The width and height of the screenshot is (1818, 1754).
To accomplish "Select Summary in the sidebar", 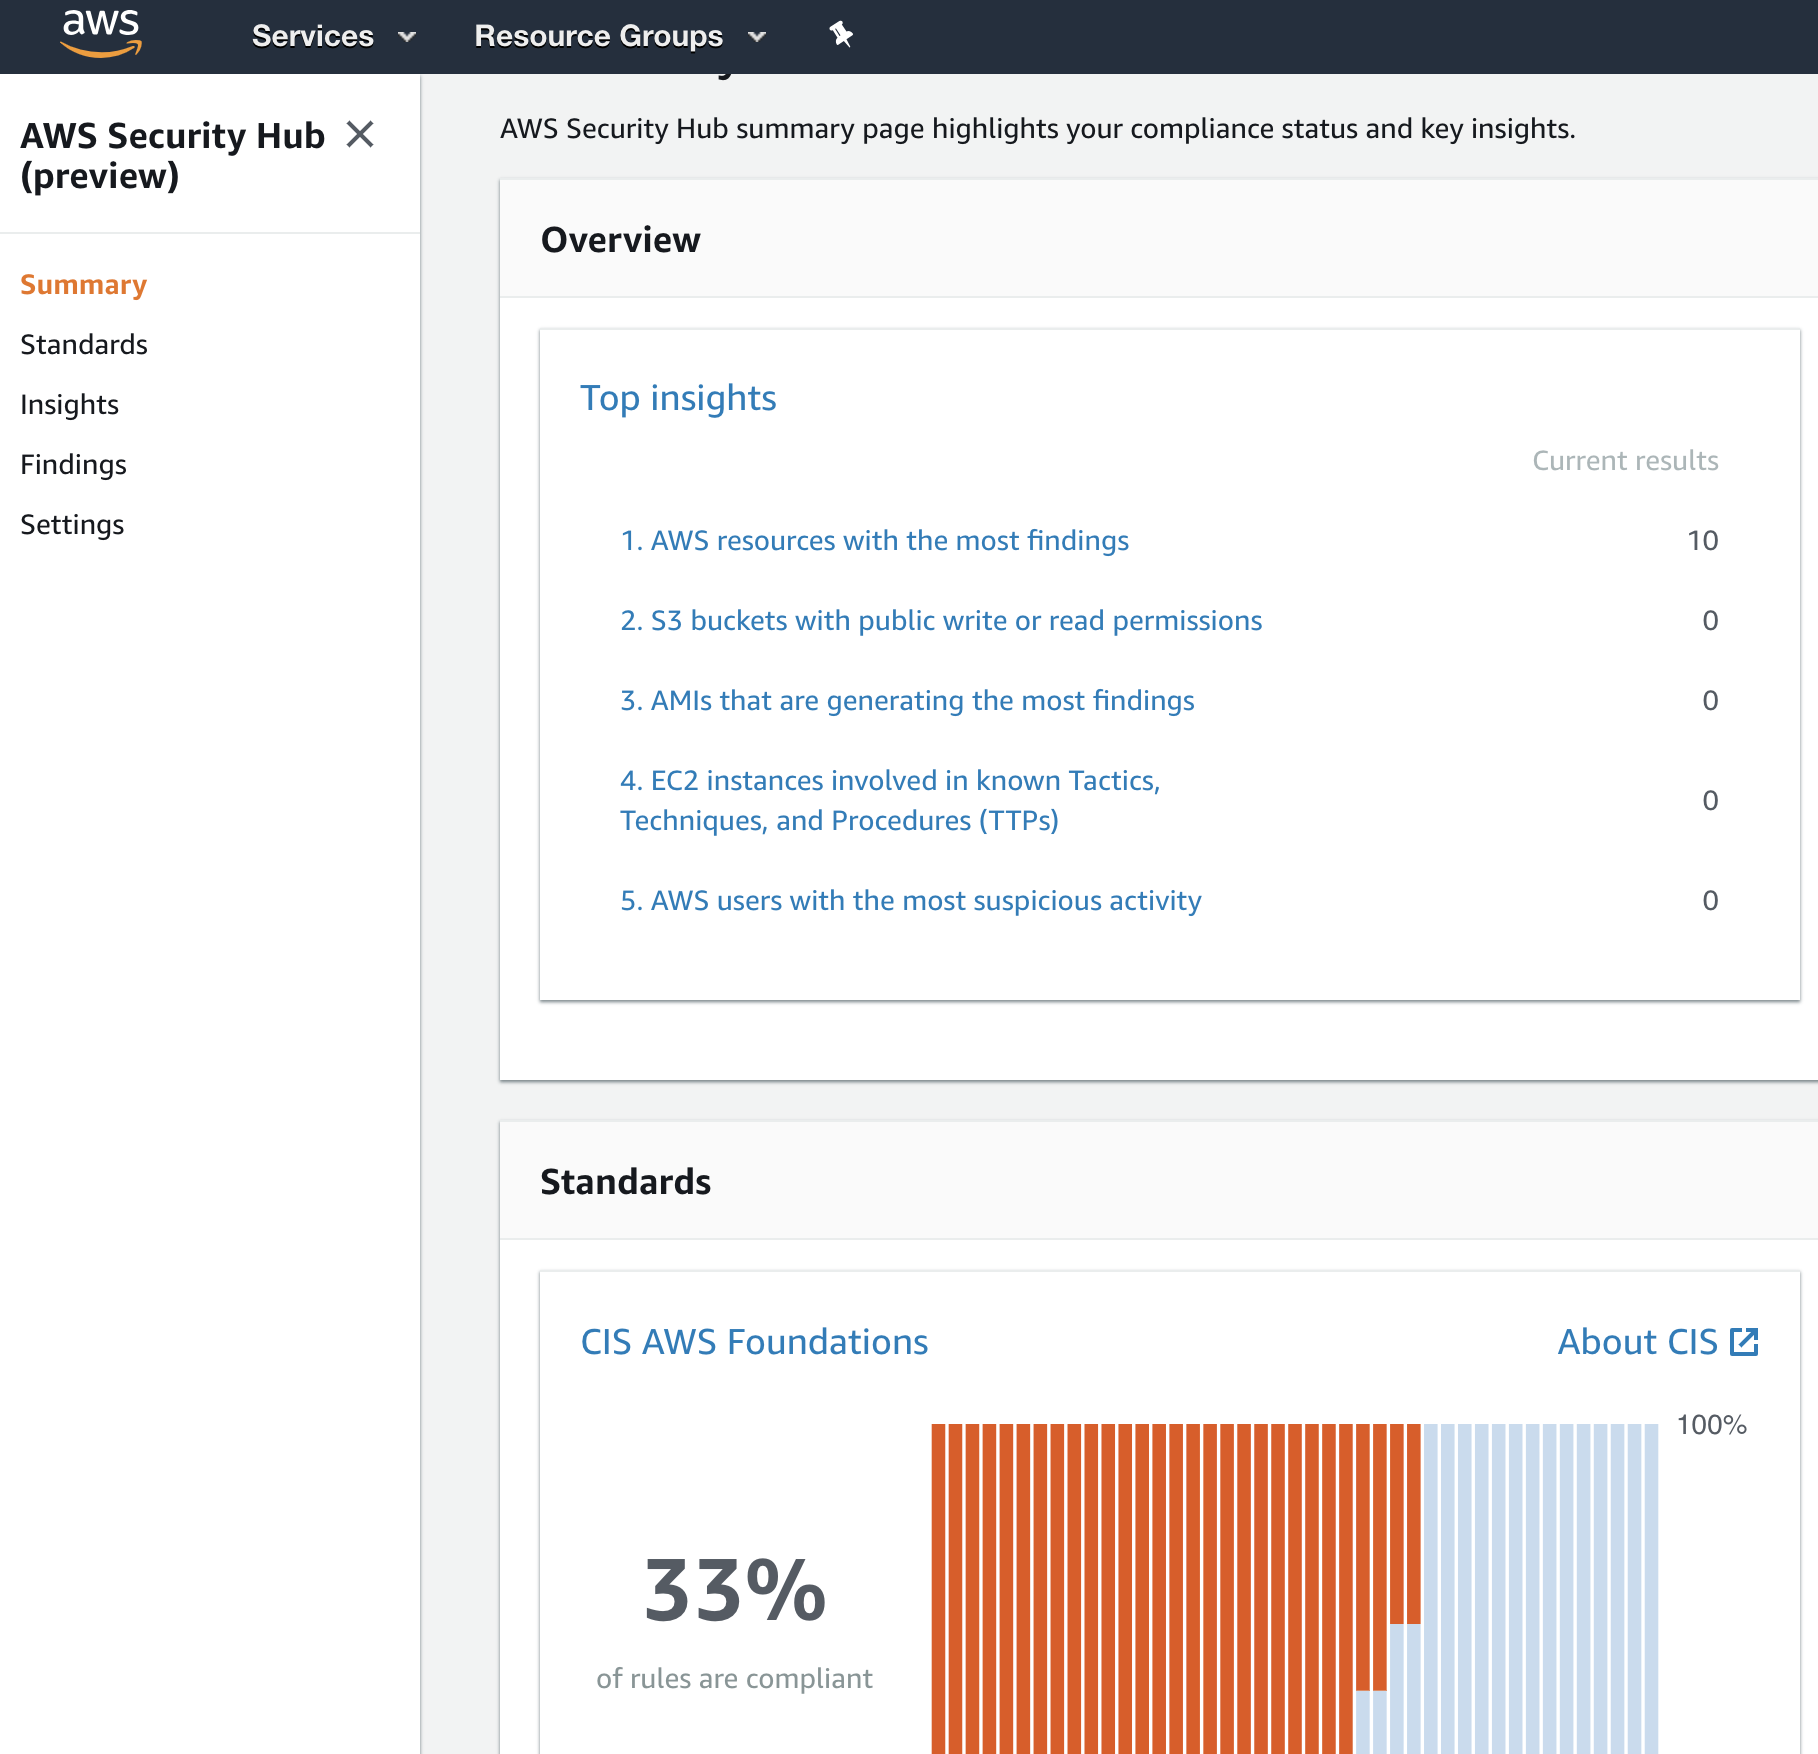I will point(83,285).
